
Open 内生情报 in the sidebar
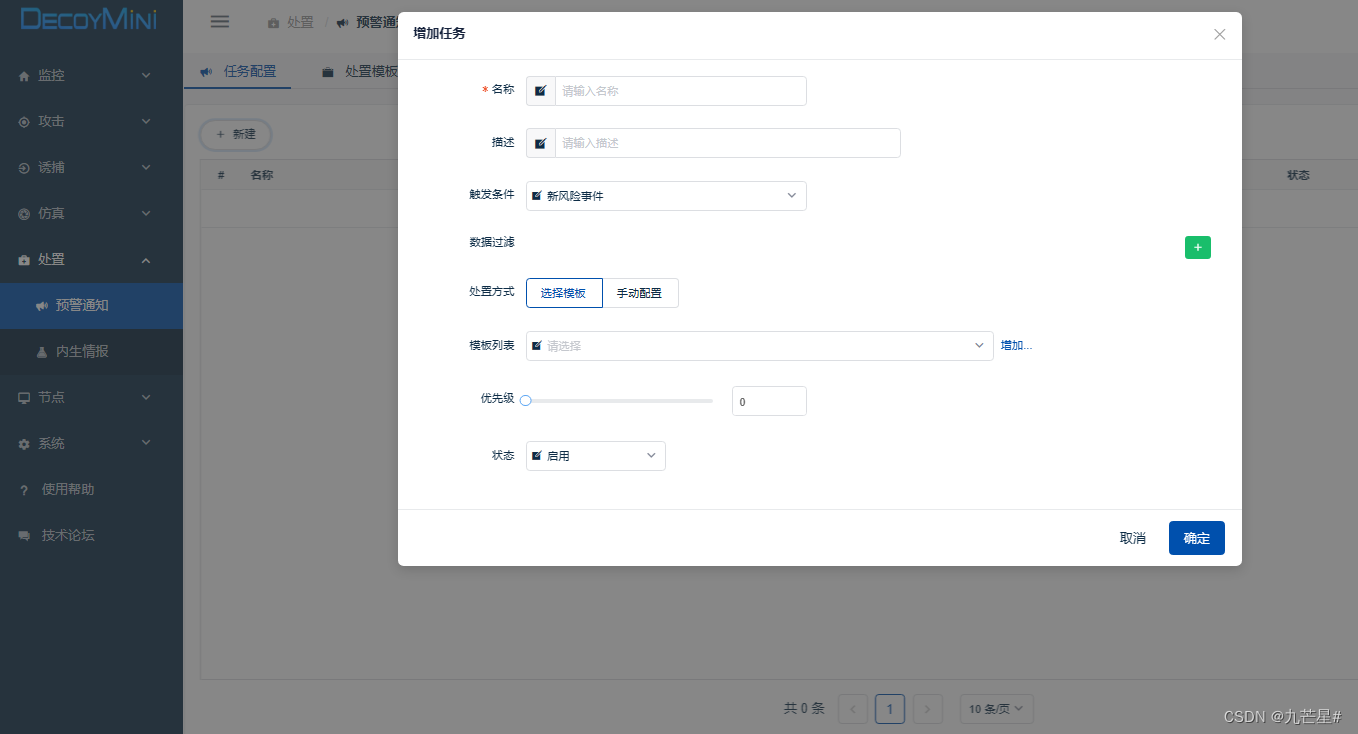91,352
